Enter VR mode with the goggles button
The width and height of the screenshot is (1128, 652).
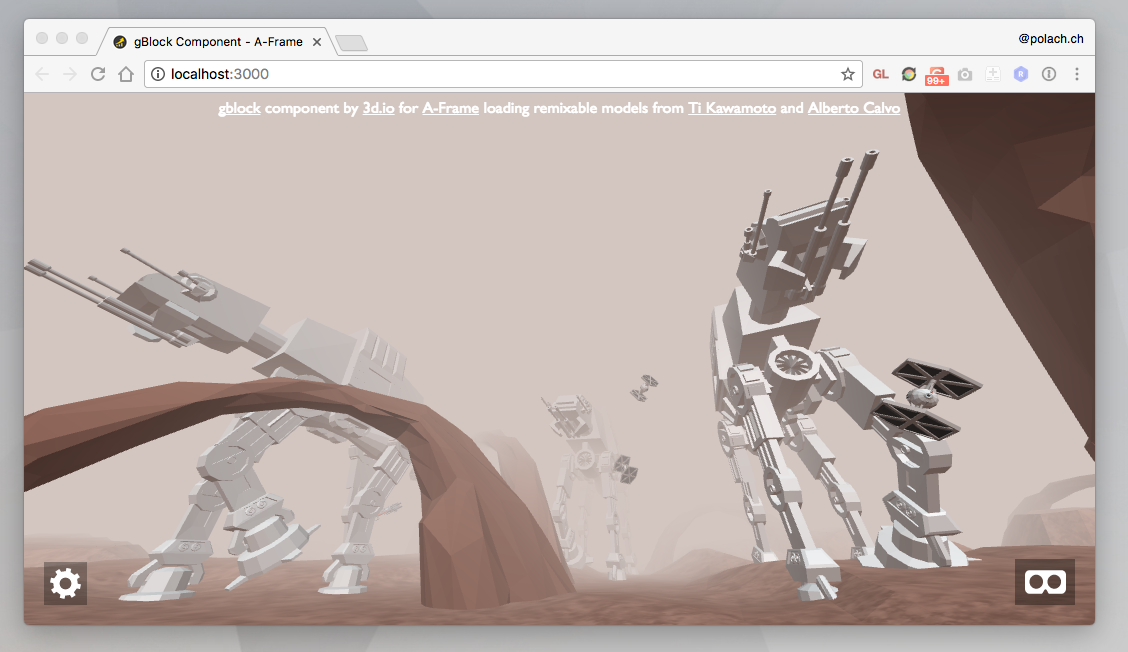click(1045, 581)
